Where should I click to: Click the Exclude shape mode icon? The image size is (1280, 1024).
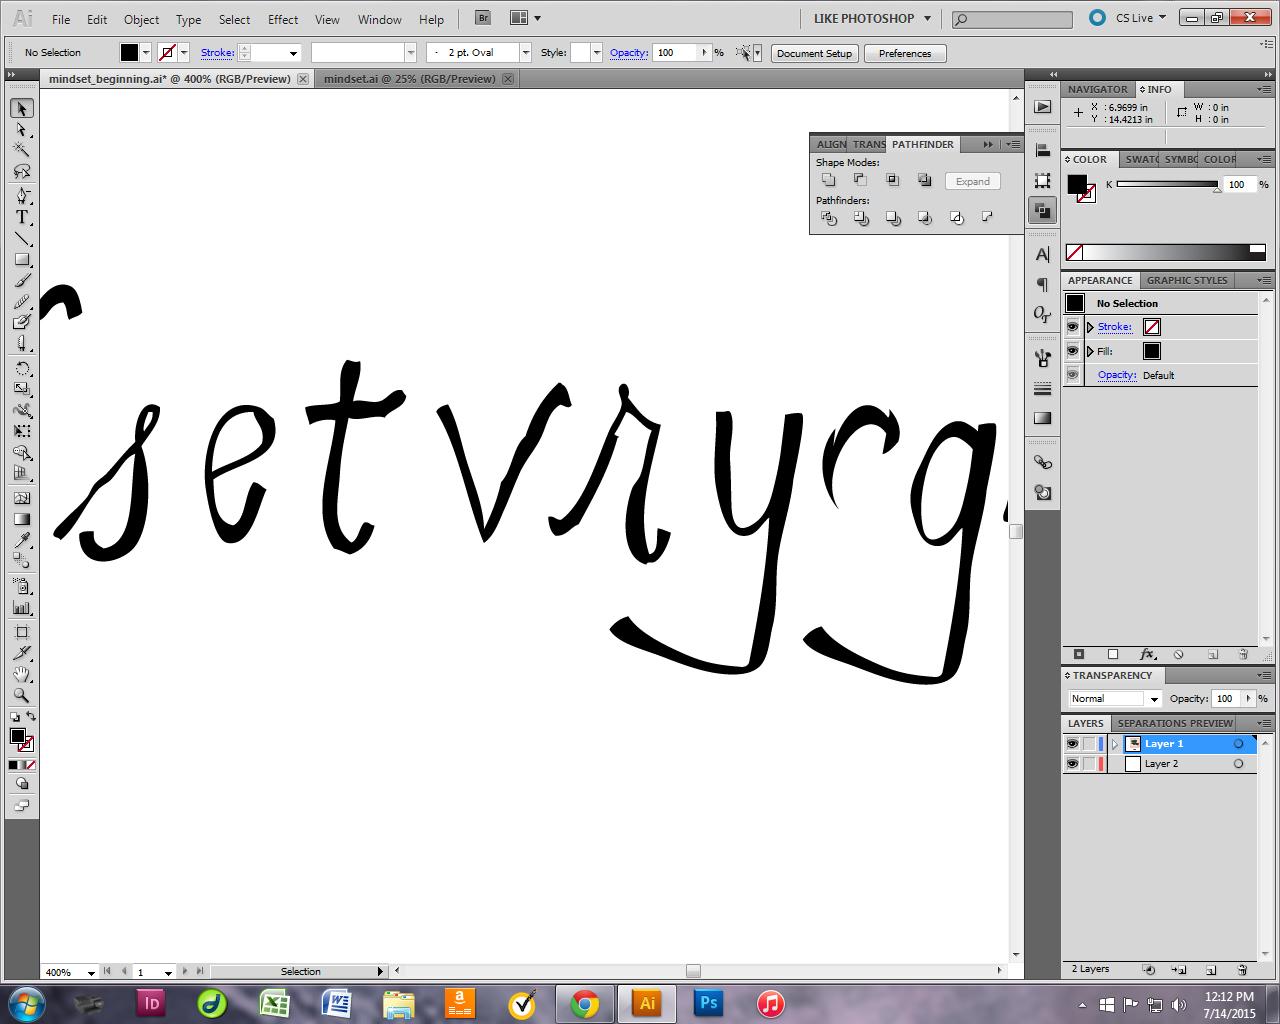924,180
